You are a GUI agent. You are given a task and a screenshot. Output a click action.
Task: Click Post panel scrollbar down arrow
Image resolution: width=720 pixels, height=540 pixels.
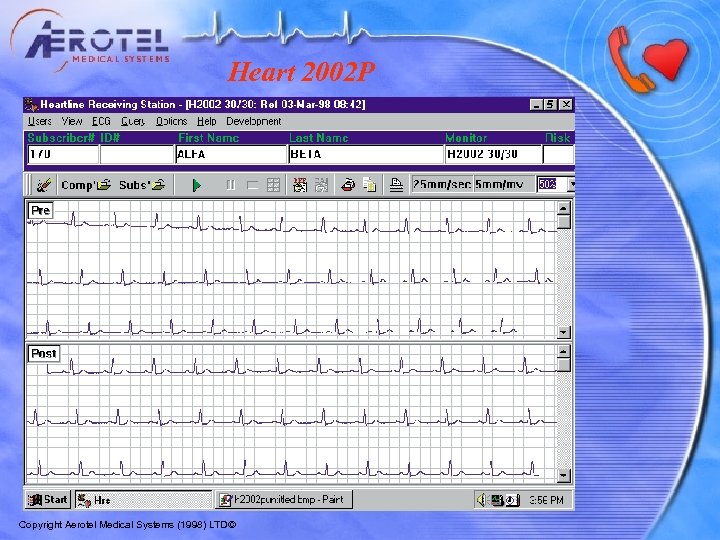[564, 475]
